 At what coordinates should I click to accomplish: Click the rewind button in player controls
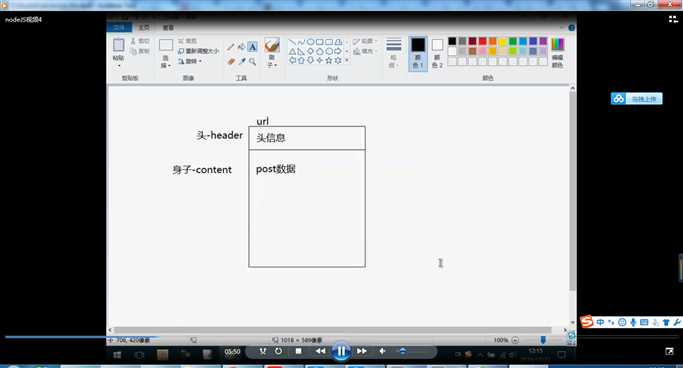pos(321,351)
